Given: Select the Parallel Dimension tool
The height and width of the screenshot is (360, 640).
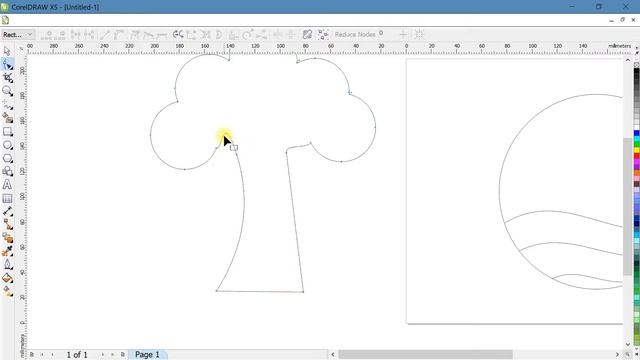Looking at the screenshot, I should [7, 211].
